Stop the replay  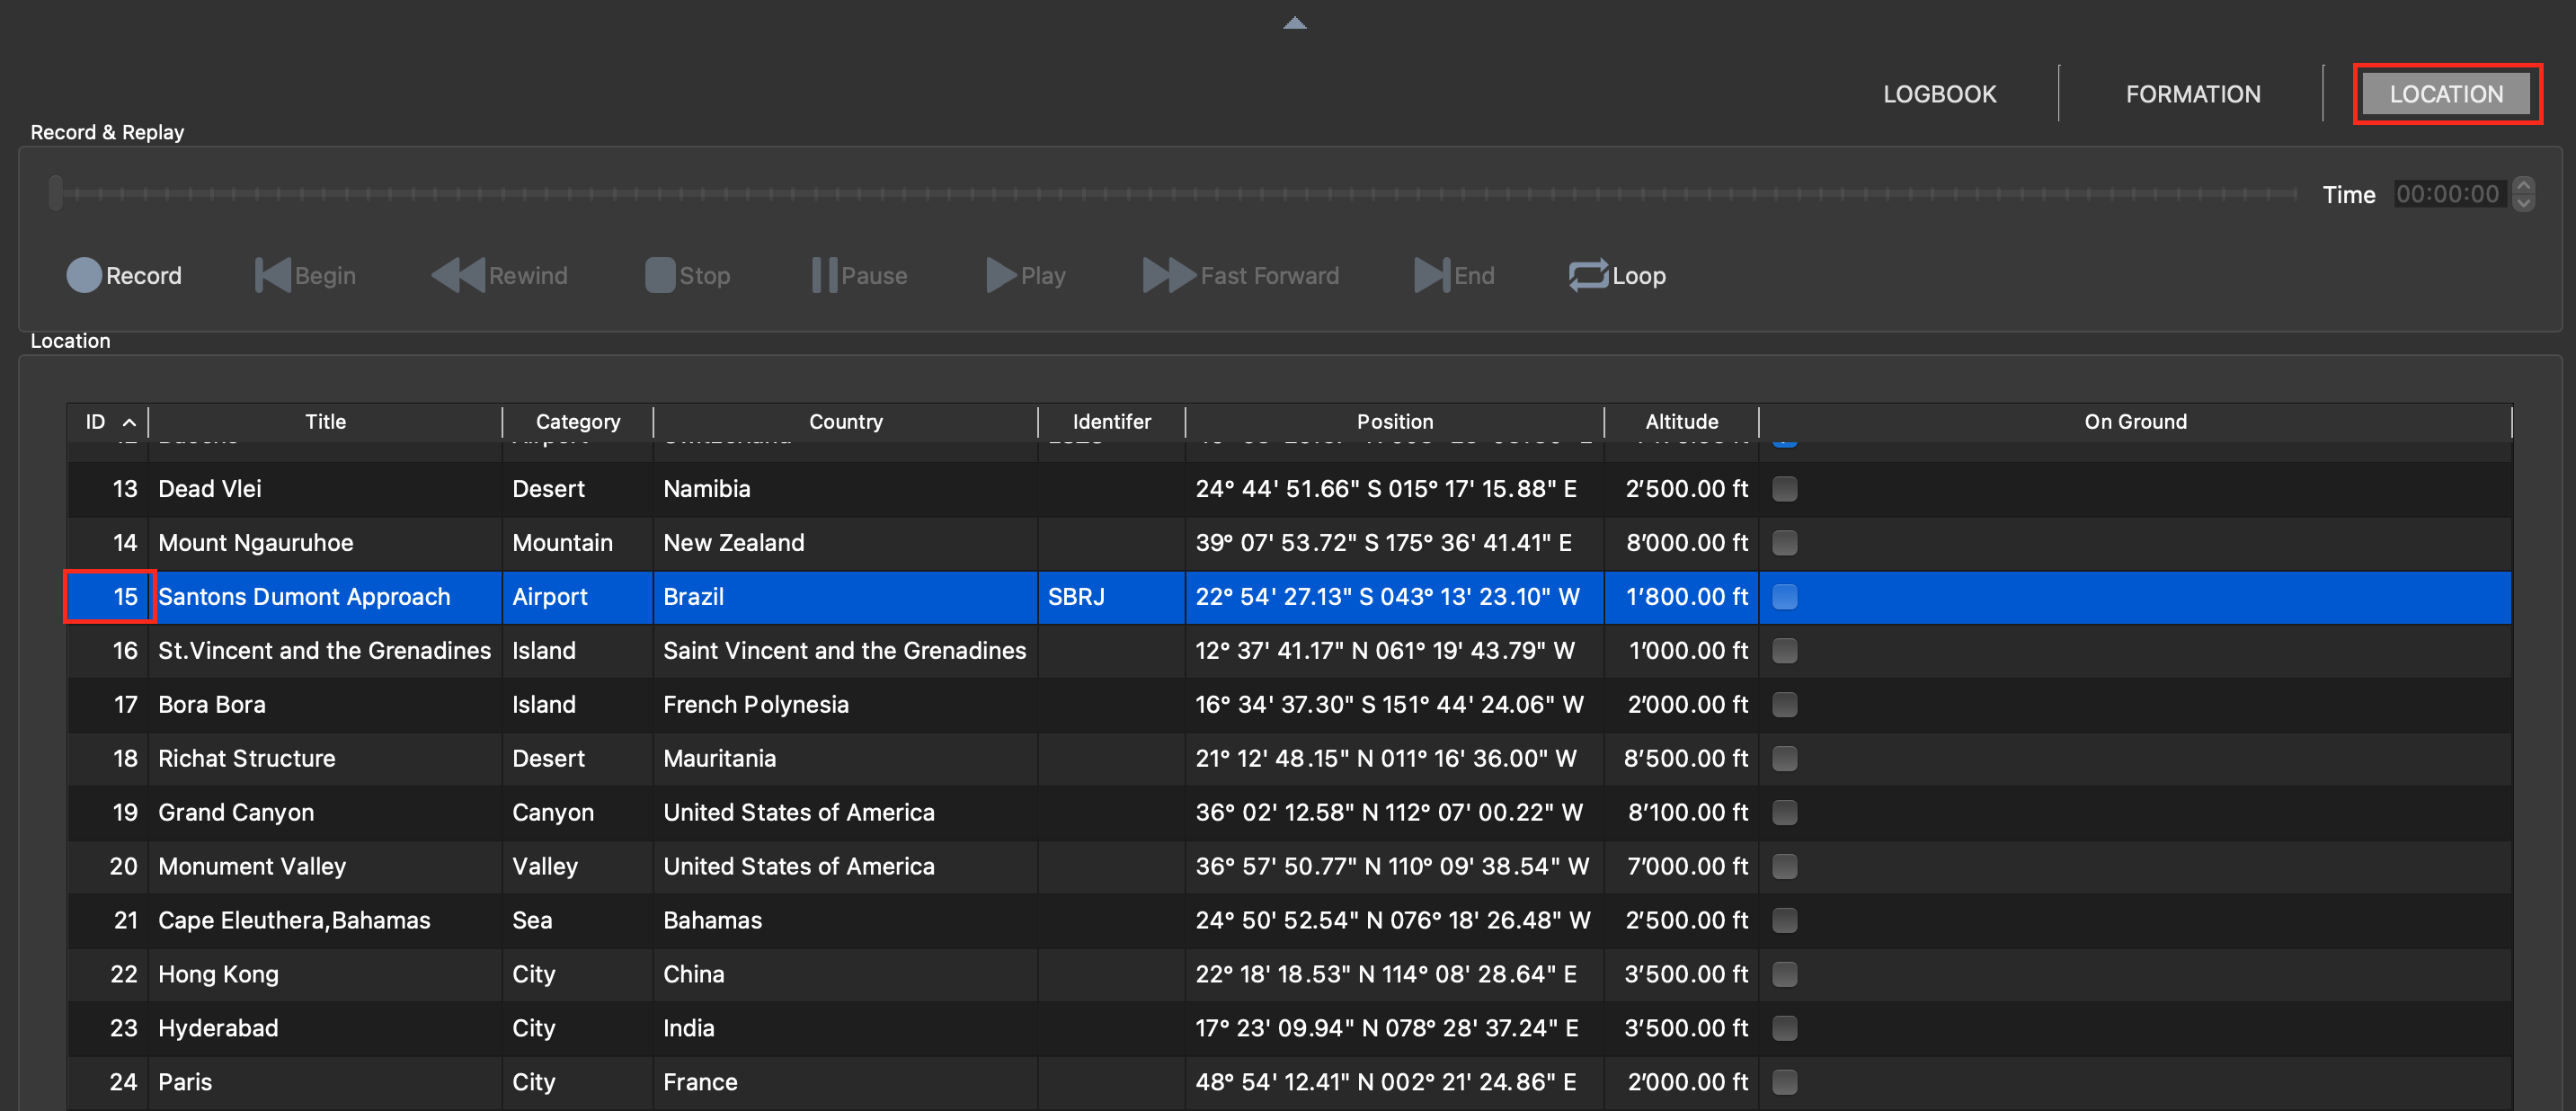(x=659, y=275)
